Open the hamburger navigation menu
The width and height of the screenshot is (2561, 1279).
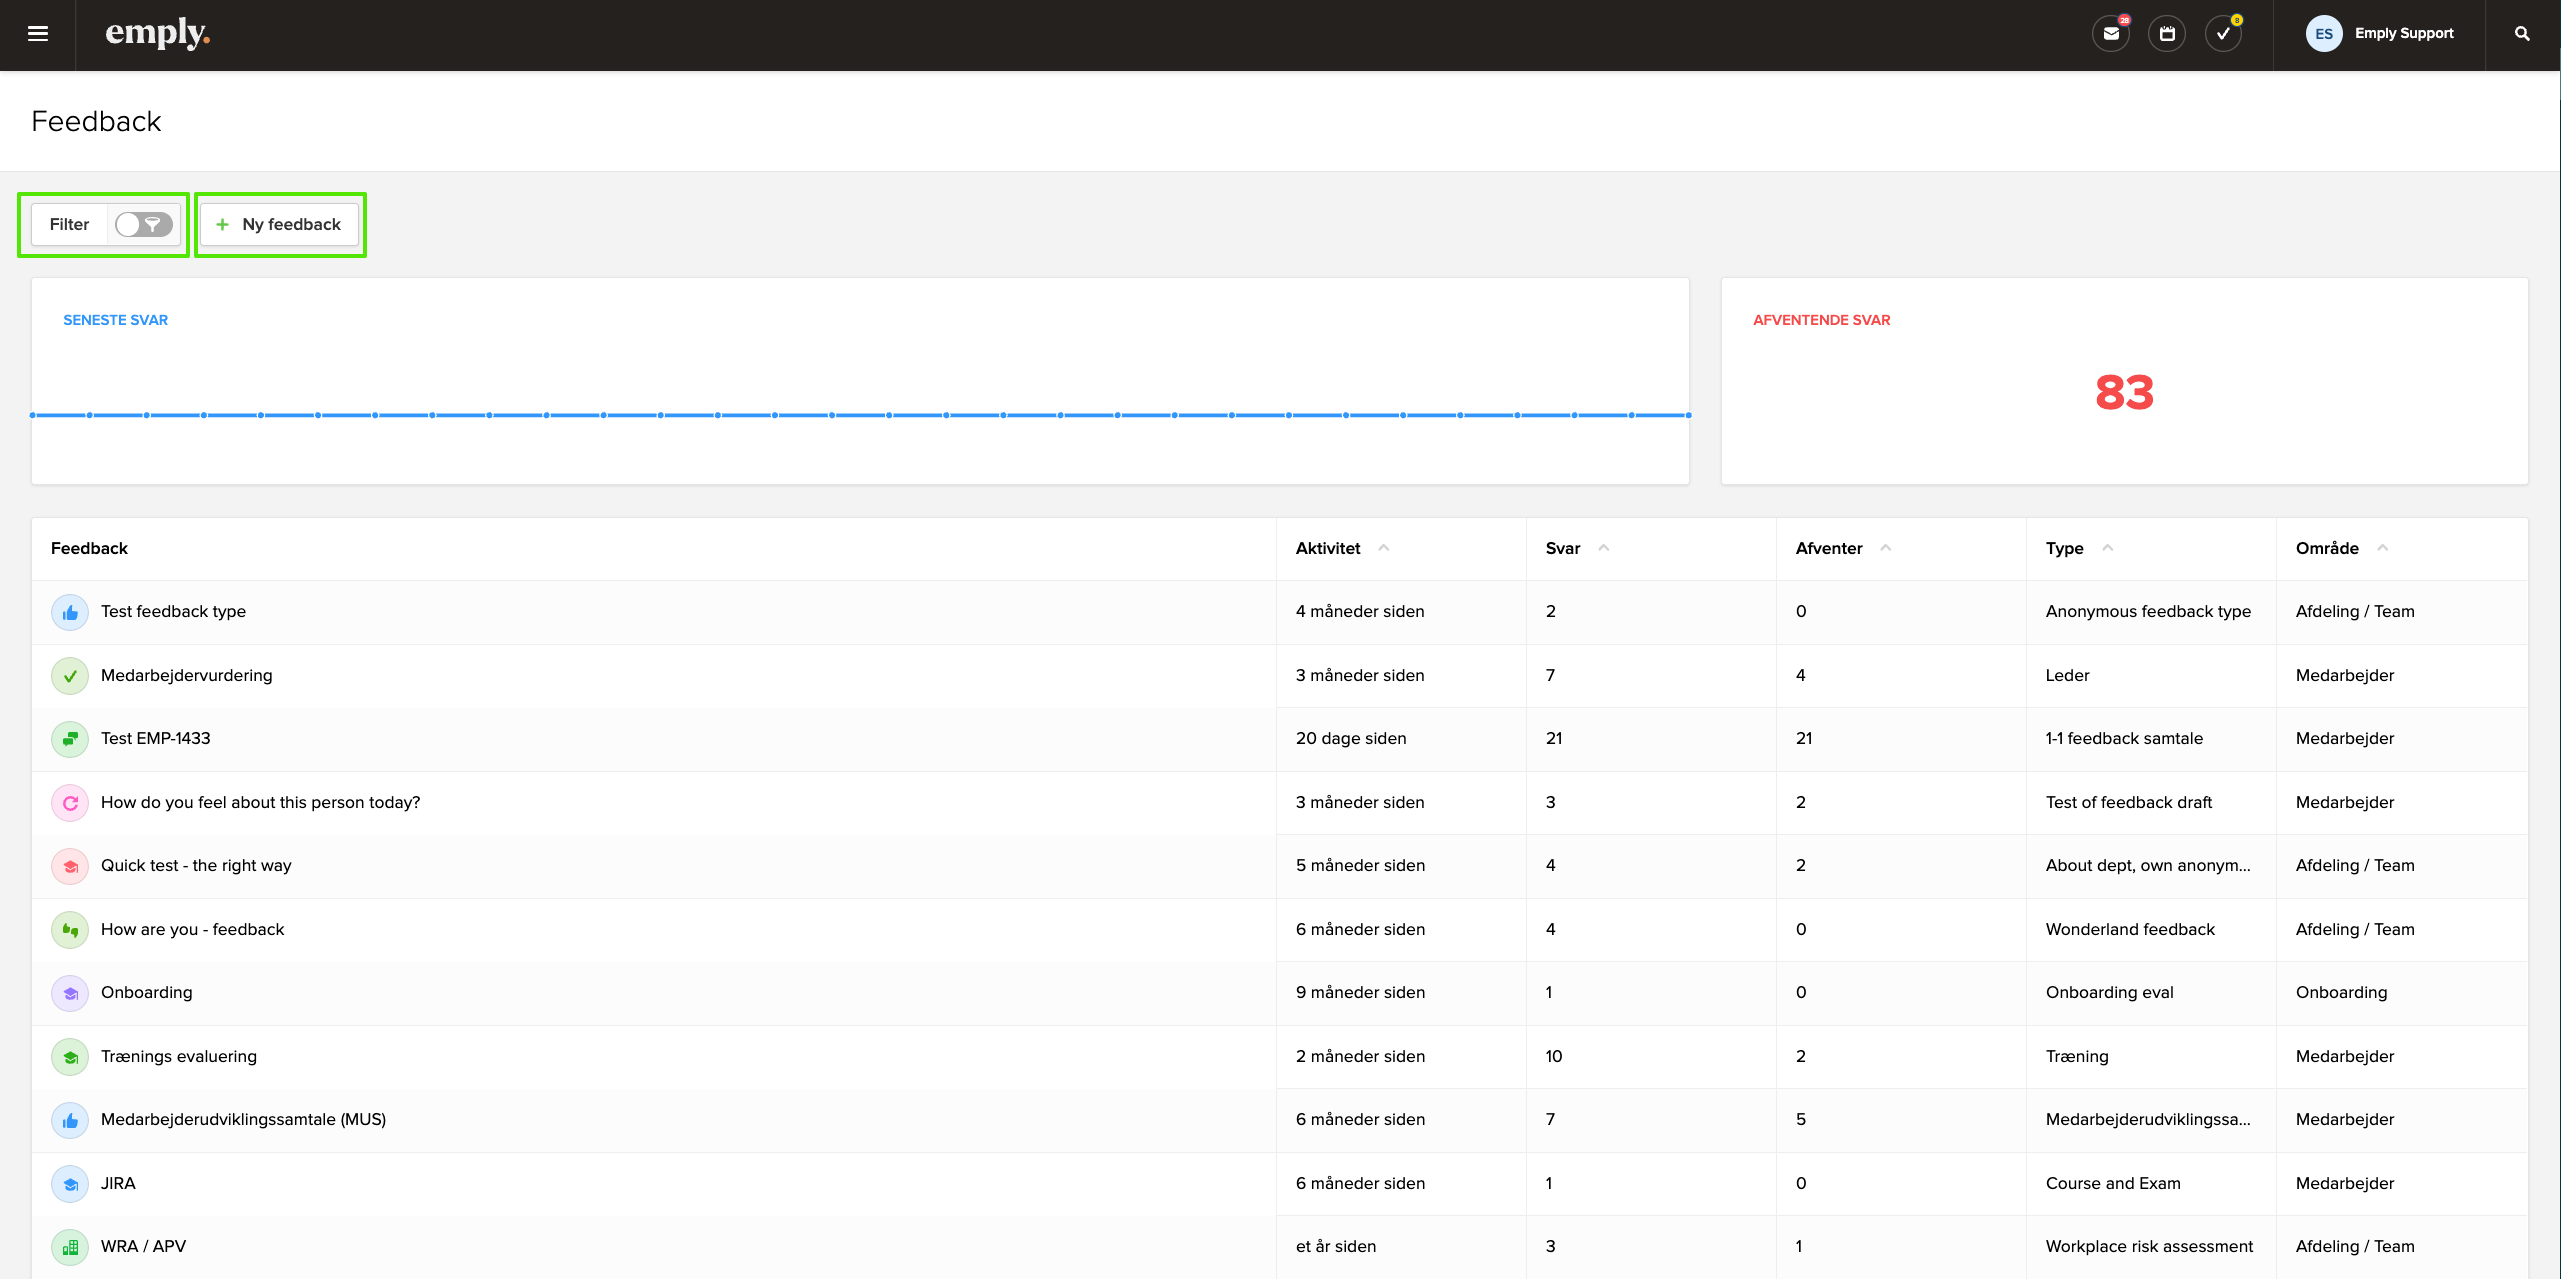38,34
